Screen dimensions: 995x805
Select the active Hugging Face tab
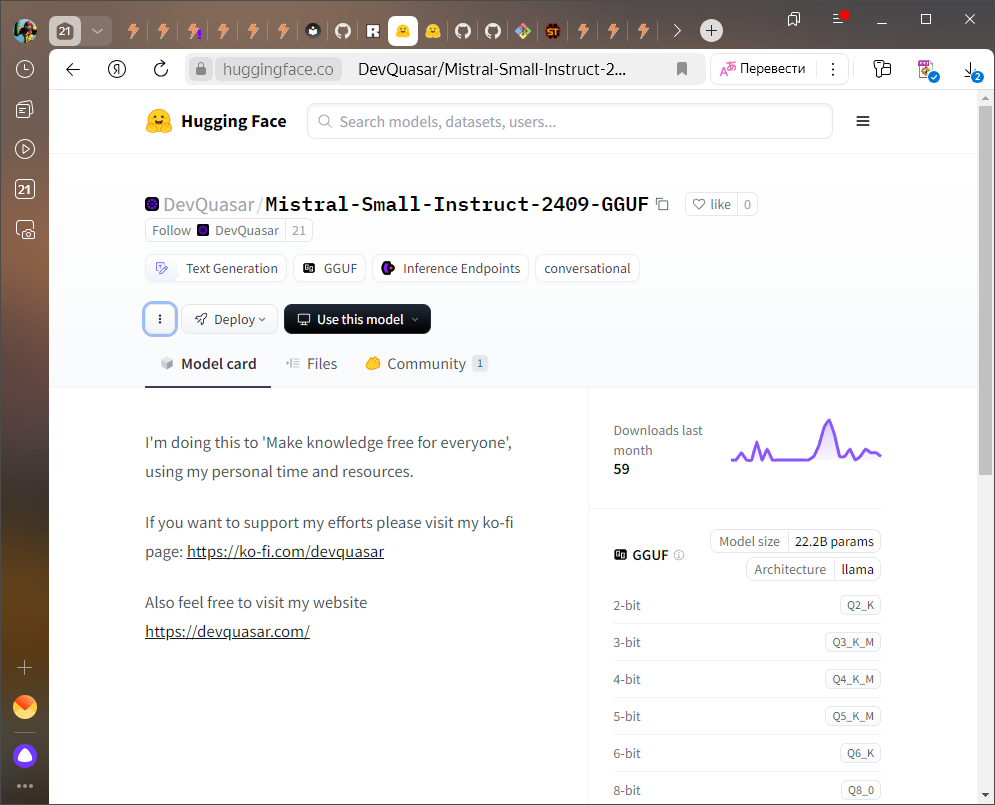tap(403, 30)
